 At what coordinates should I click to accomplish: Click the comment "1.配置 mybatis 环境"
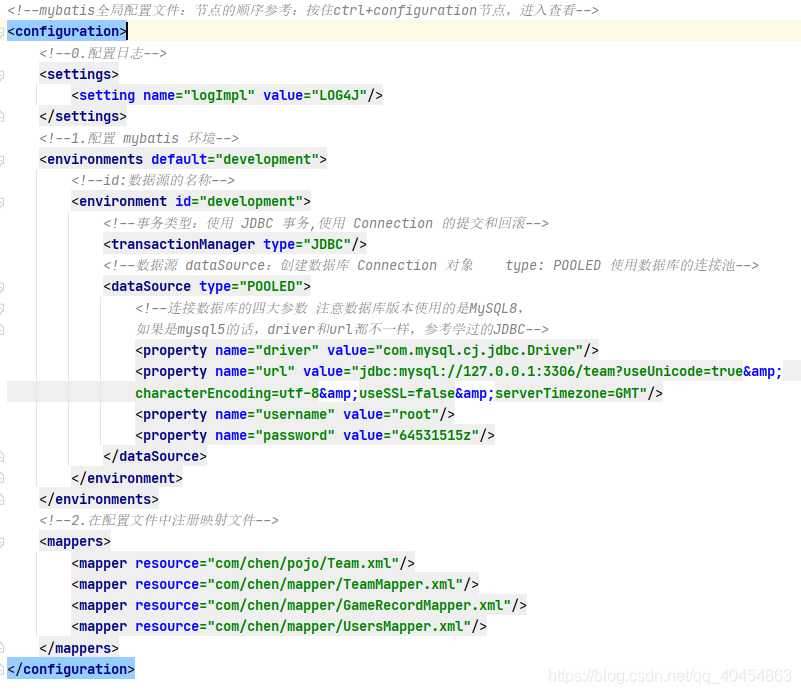[x=139, y=138]
